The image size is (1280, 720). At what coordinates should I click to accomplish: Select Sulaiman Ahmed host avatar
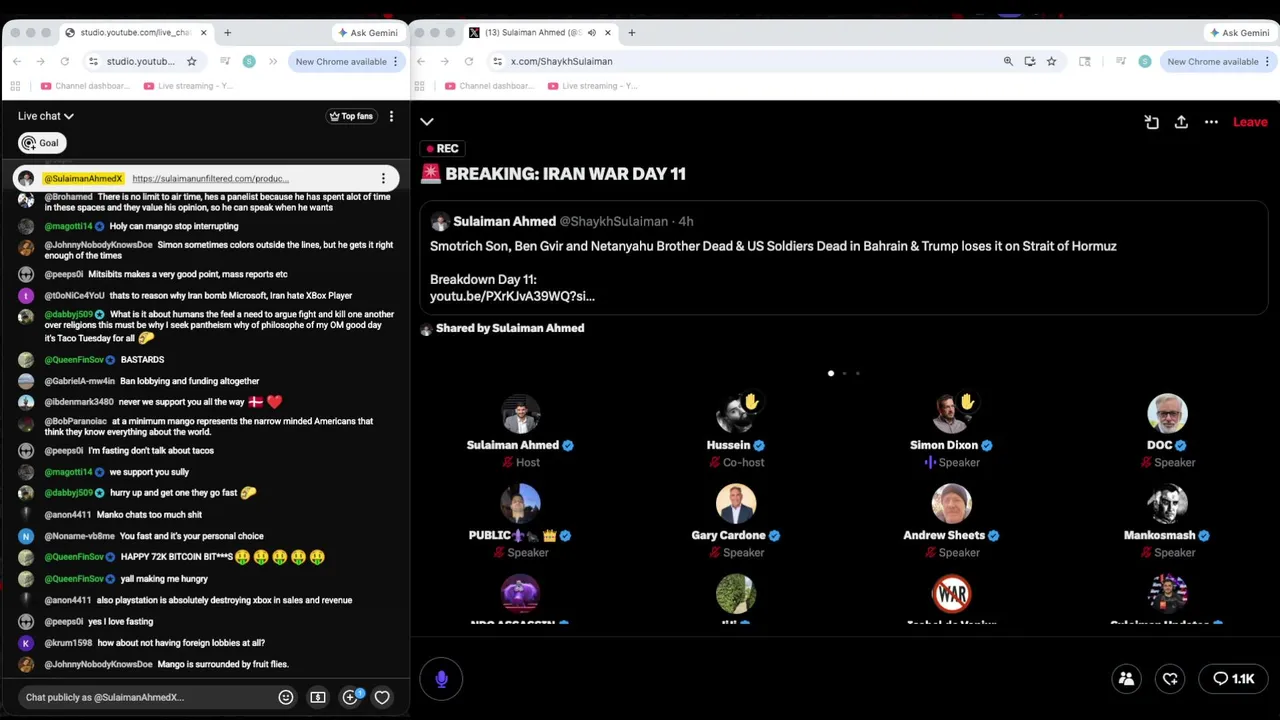(x=520, y=414)
